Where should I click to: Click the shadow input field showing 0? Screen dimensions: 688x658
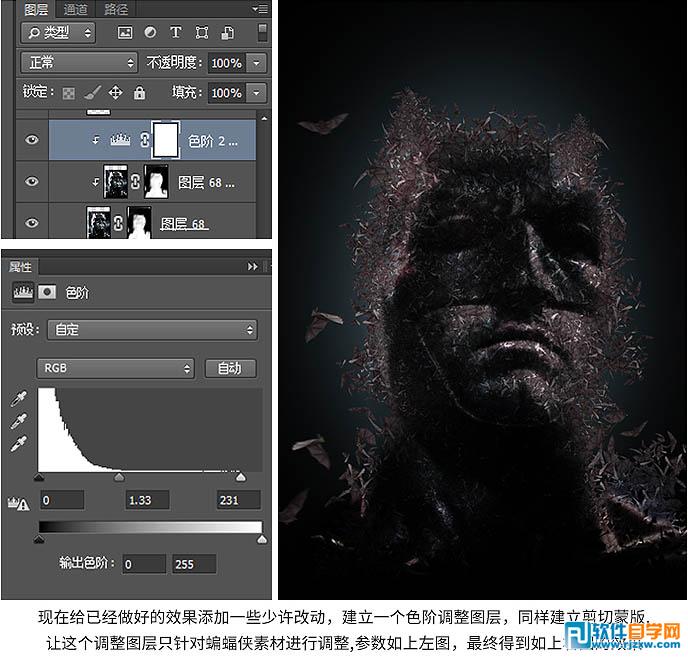point(62,500)
